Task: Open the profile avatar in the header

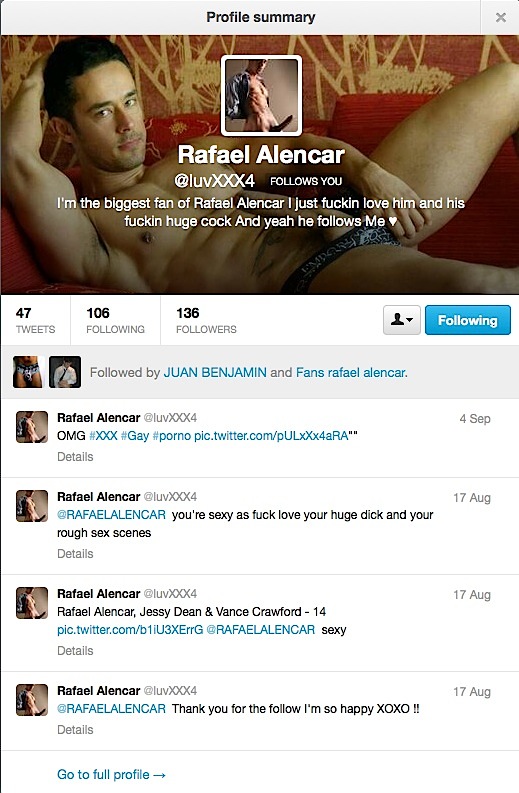Action: [x=262, y=96]
